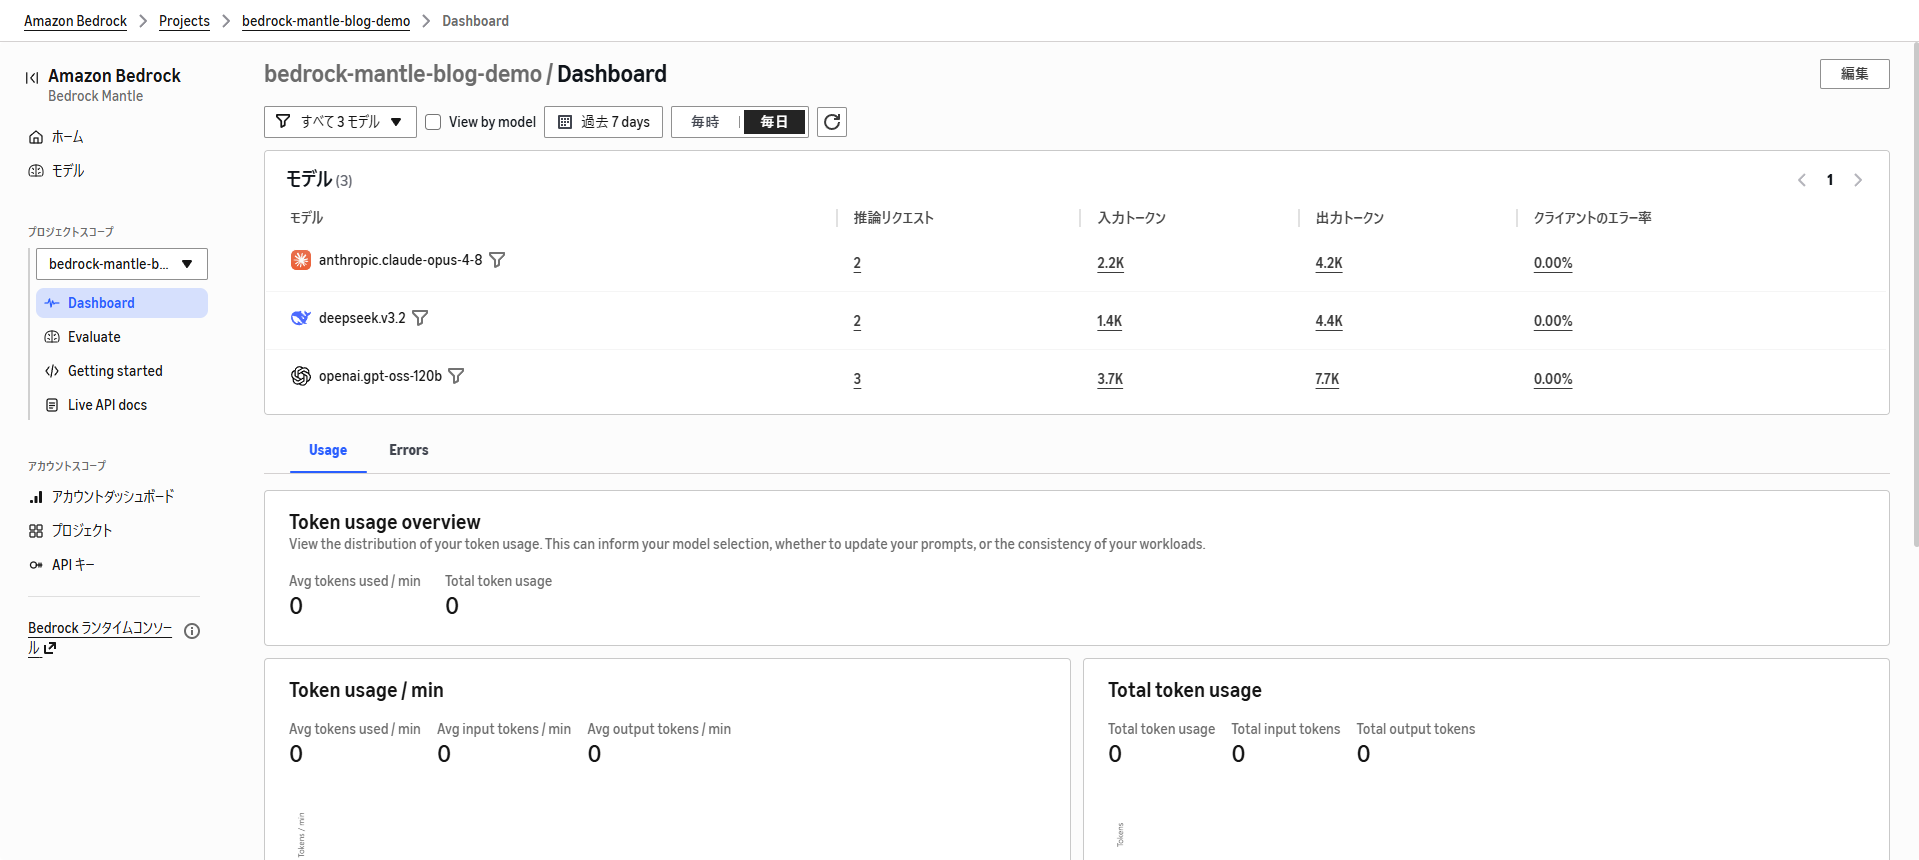
Task: Click the API key icon
Action: (36, 565)
